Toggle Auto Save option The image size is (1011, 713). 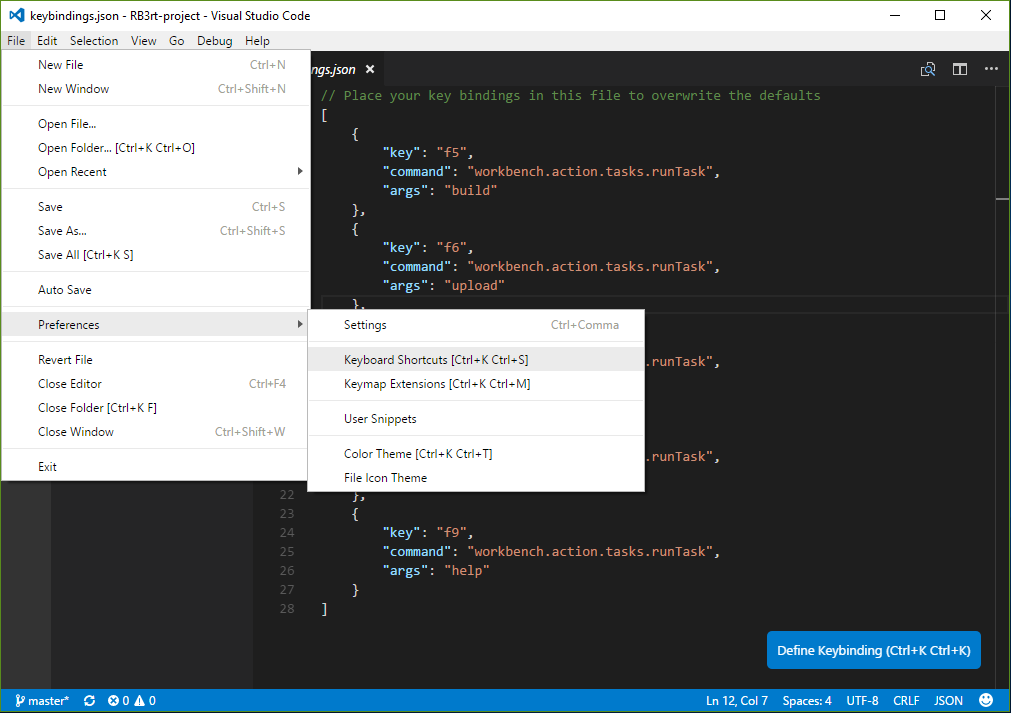(155, 289)
